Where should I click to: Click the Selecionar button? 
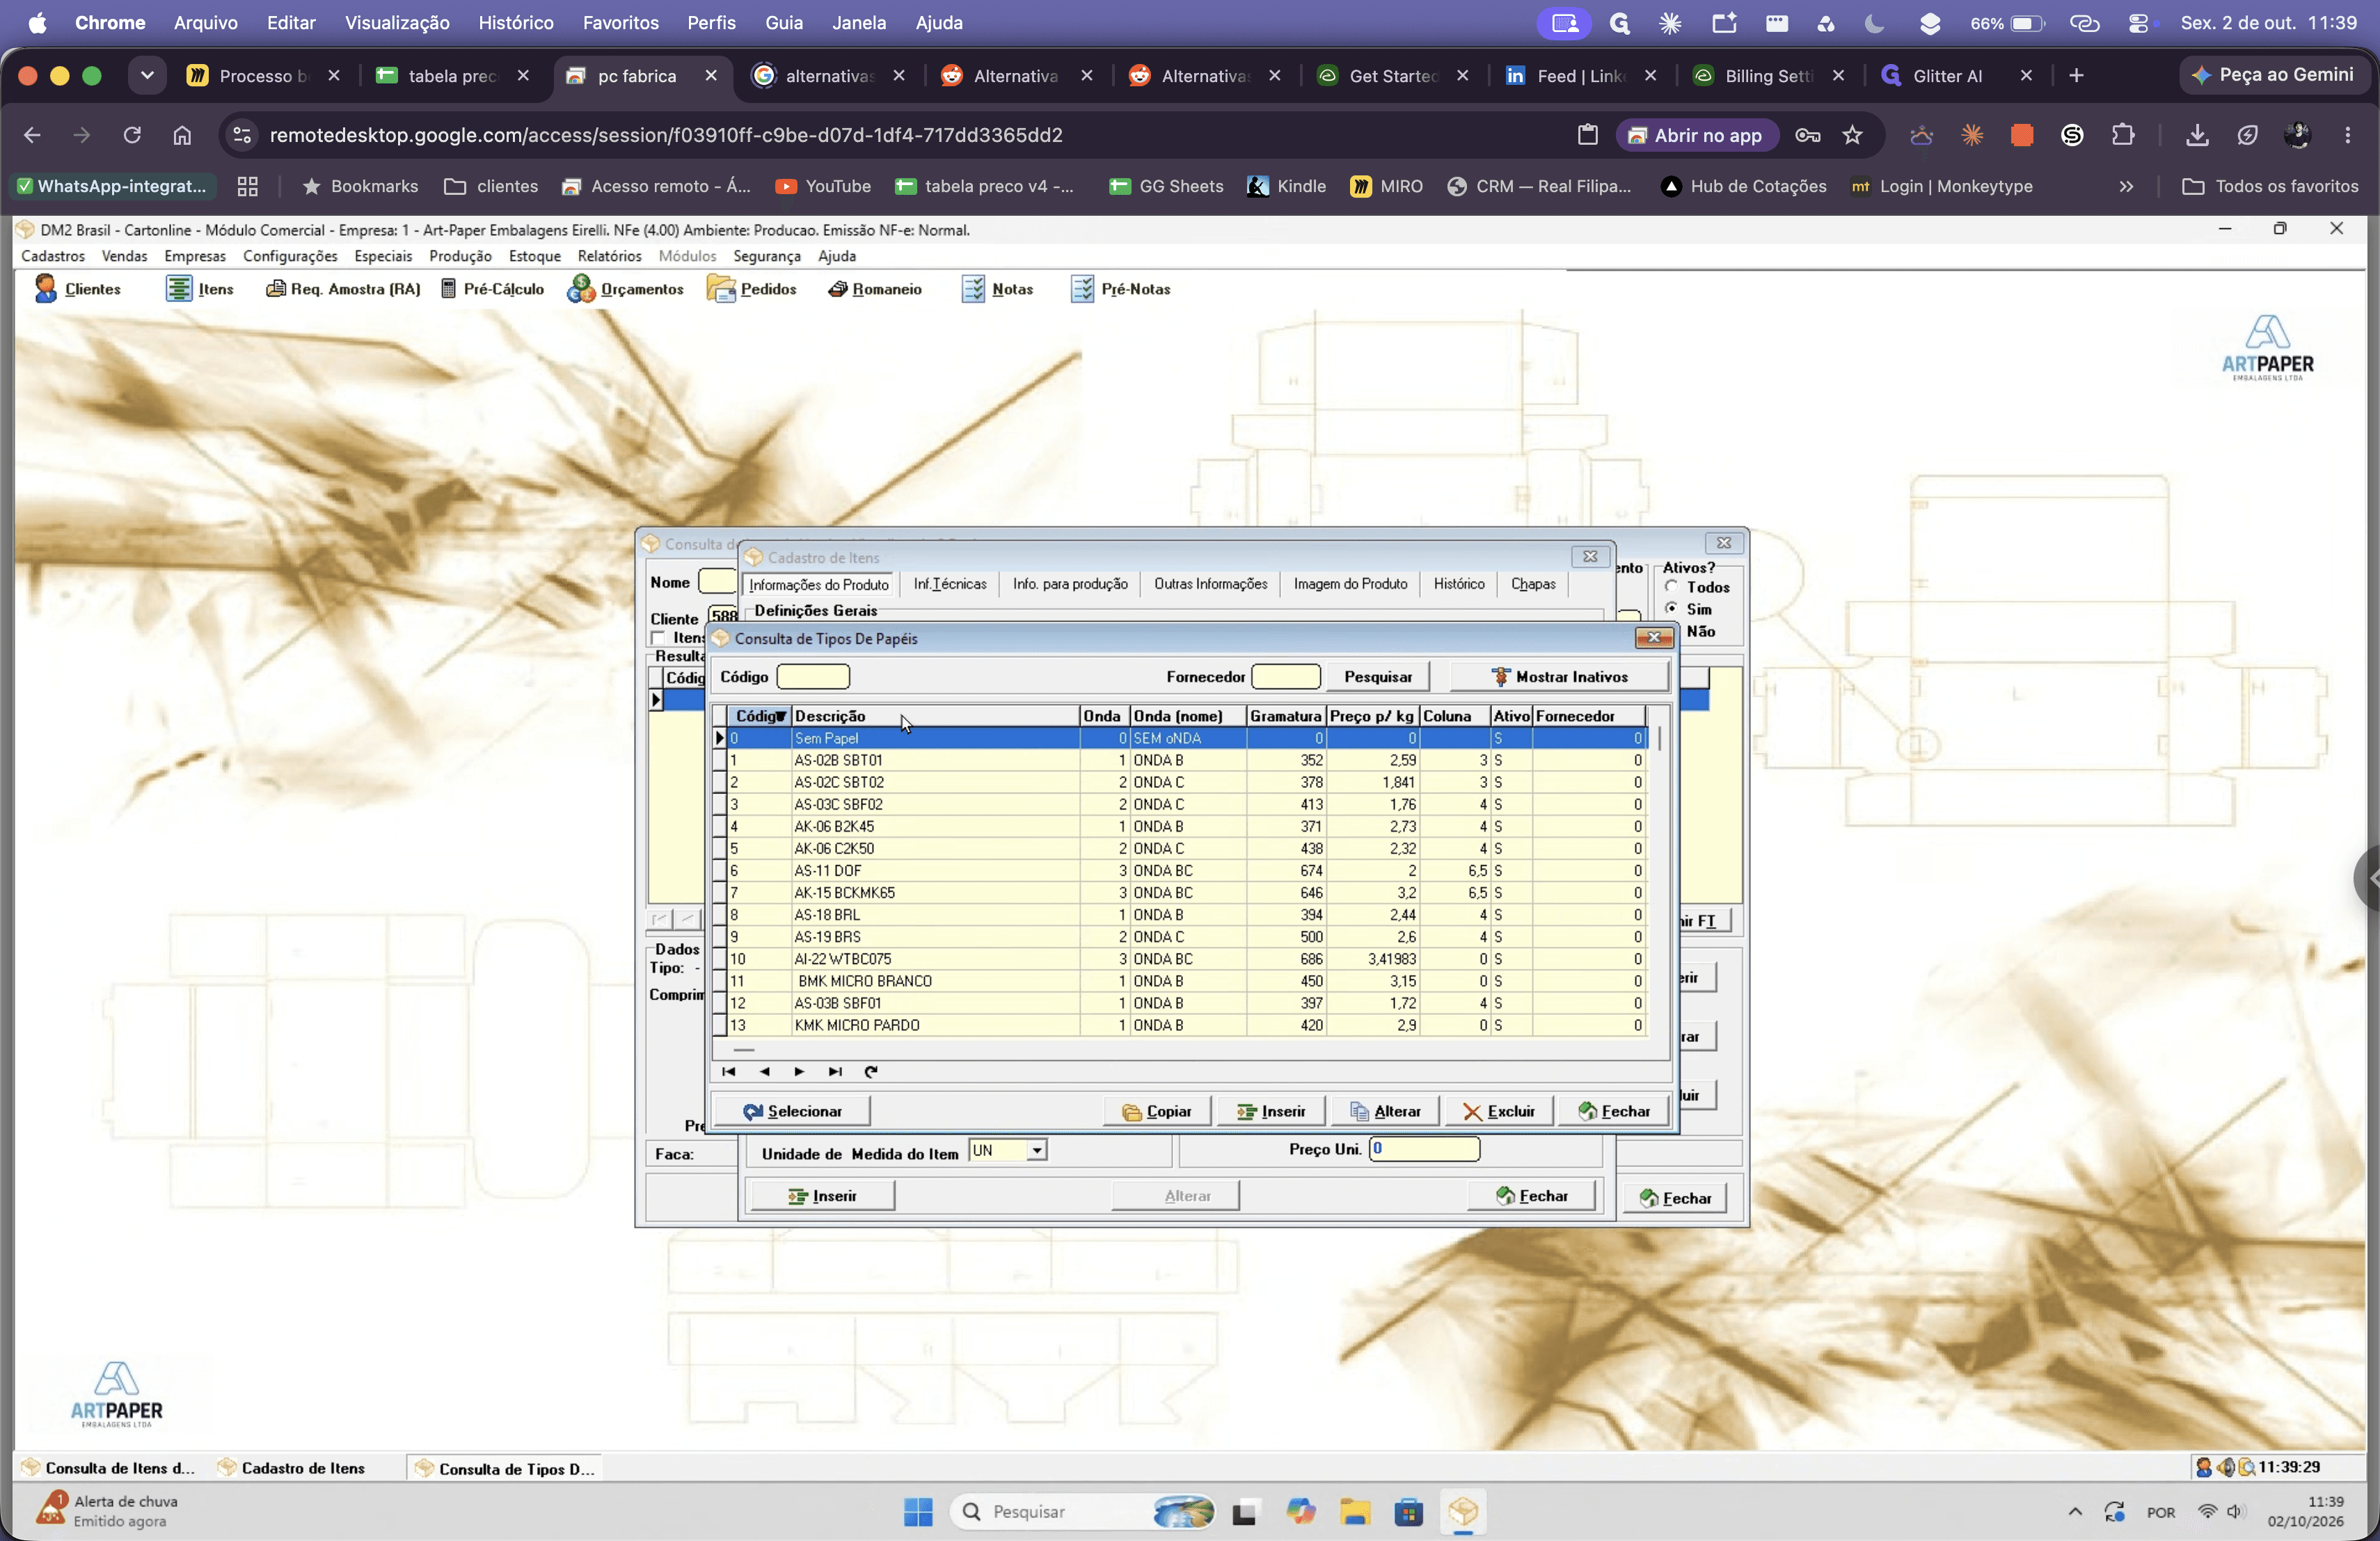[792, 1111]
